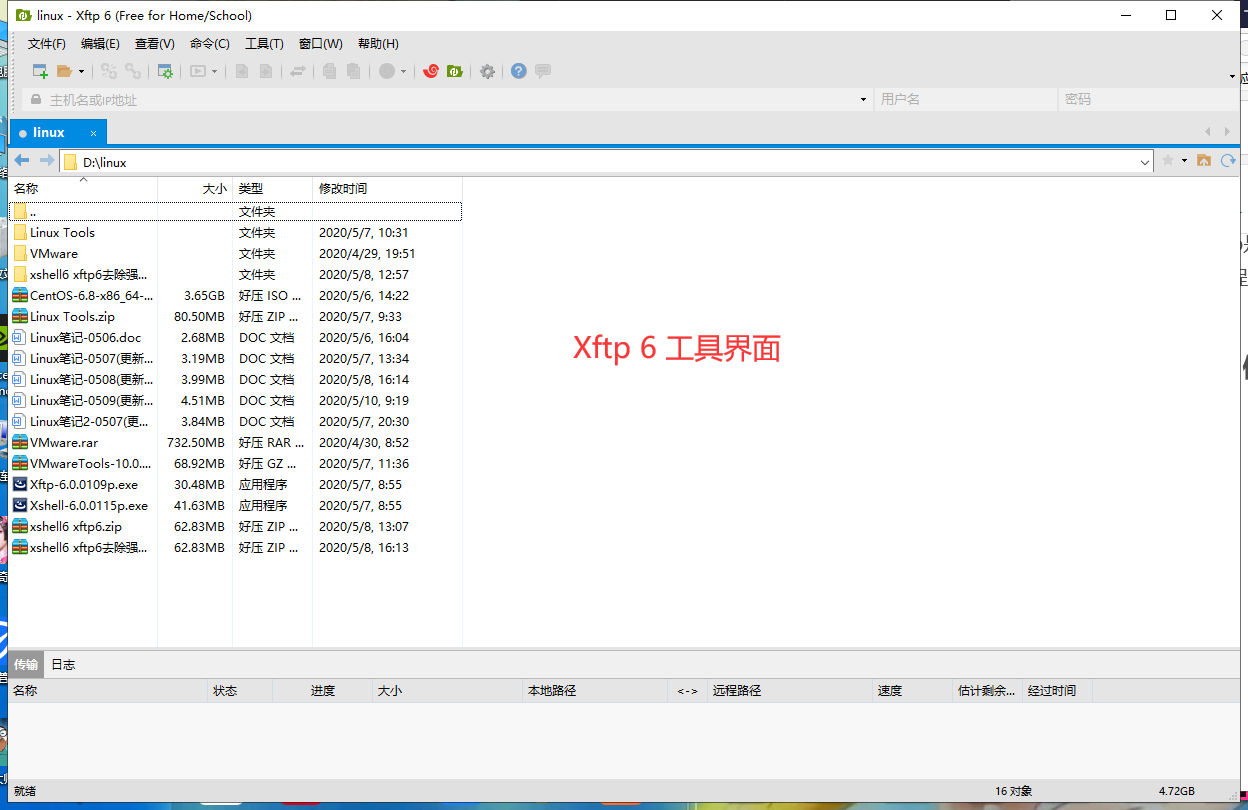This screenshot has width=1248, height=810.
Task: Select the parent '..' folder row
Action: [x=236, y=212]
